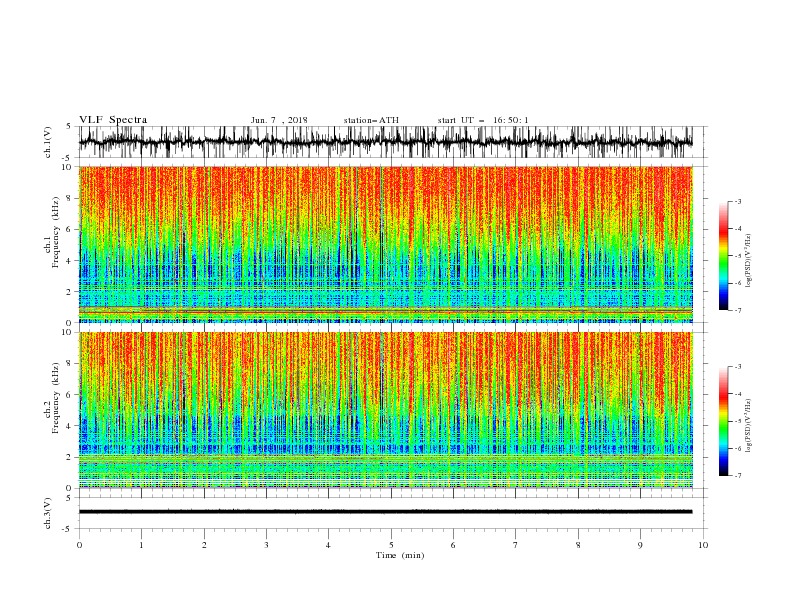Click the 'station=ATH' label

point(371,120)
